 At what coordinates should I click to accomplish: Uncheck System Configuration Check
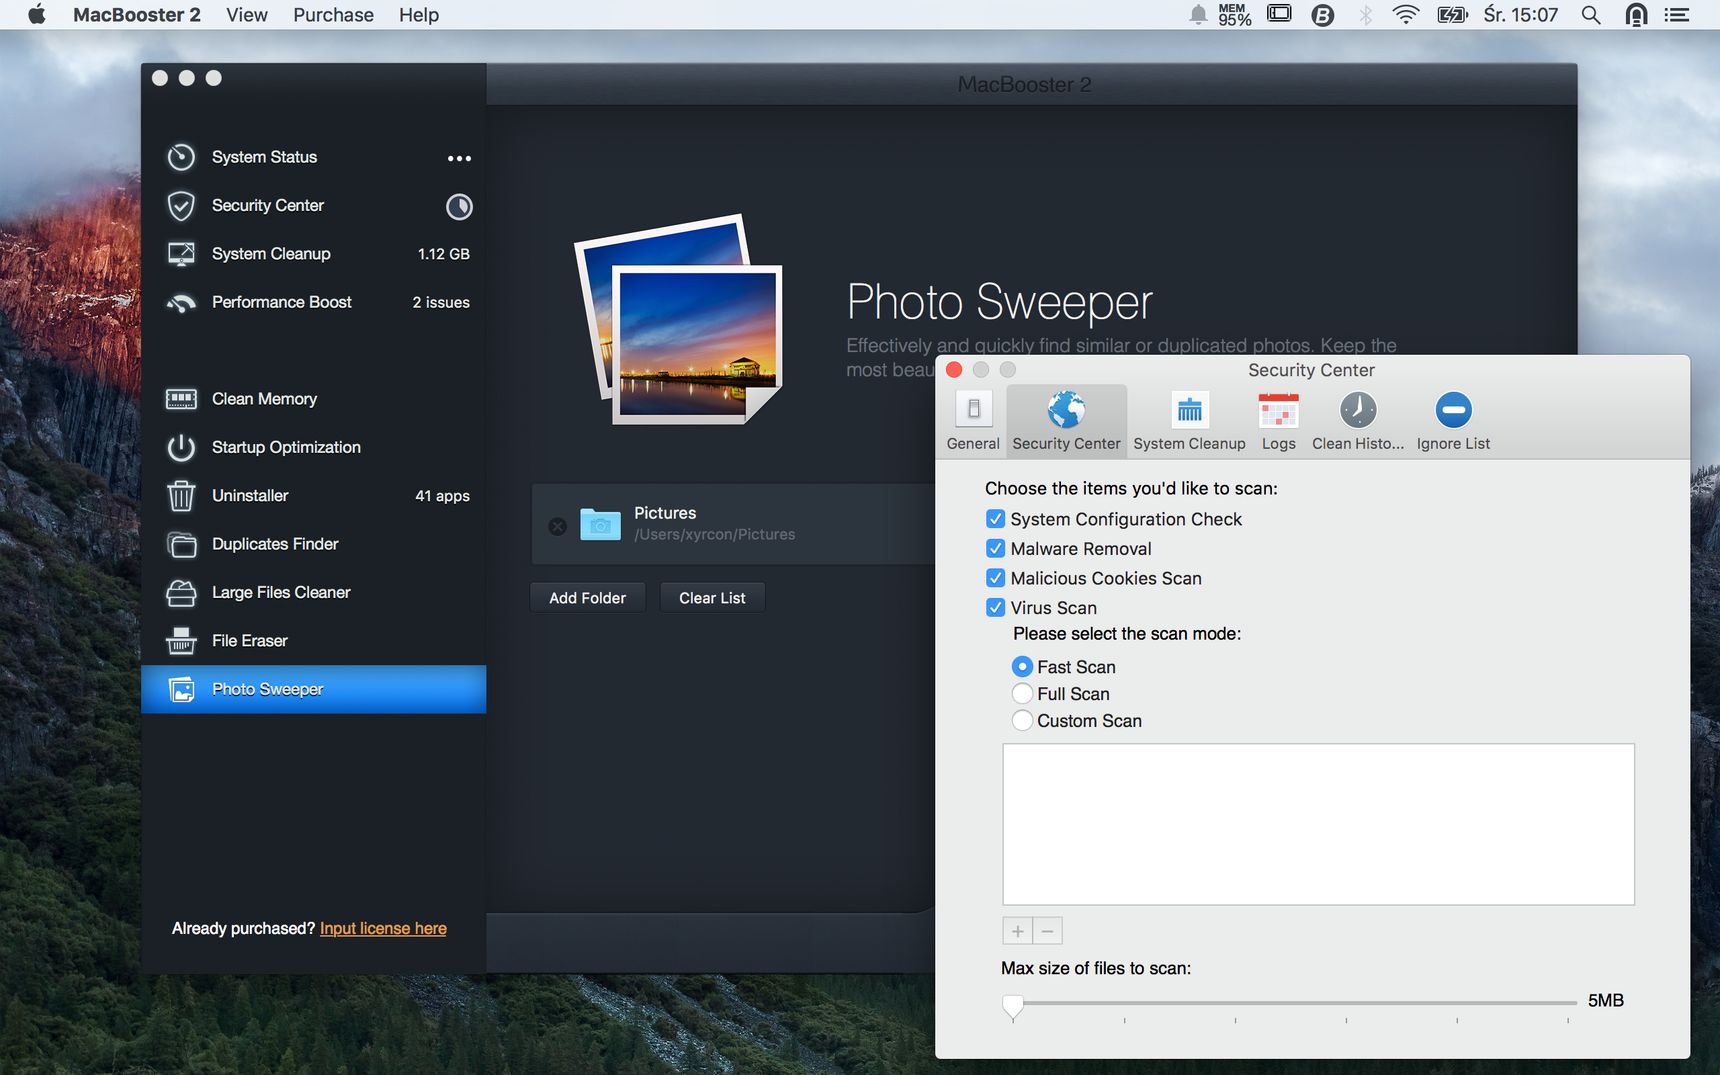coord(995,519)
